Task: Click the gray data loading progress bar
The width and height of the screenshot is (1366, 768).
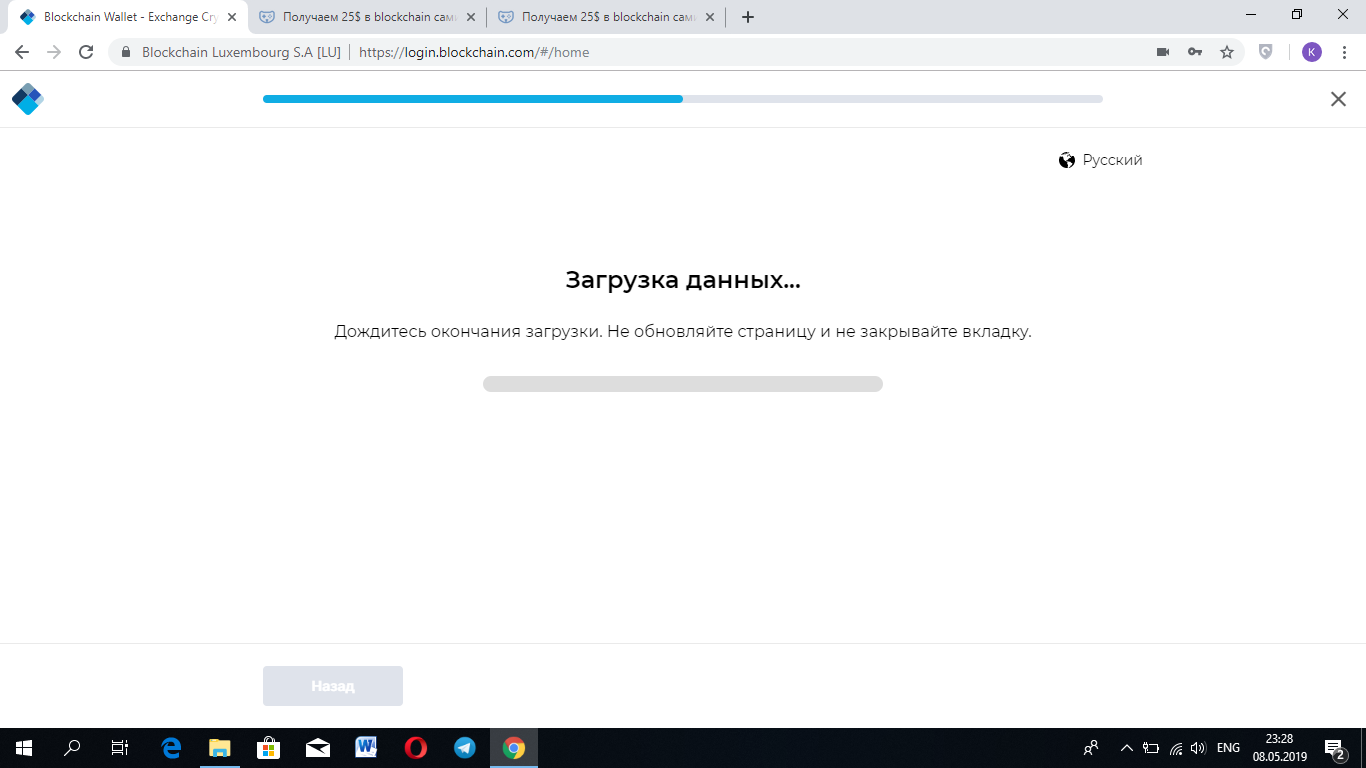Action: click(x=683, y=384)
